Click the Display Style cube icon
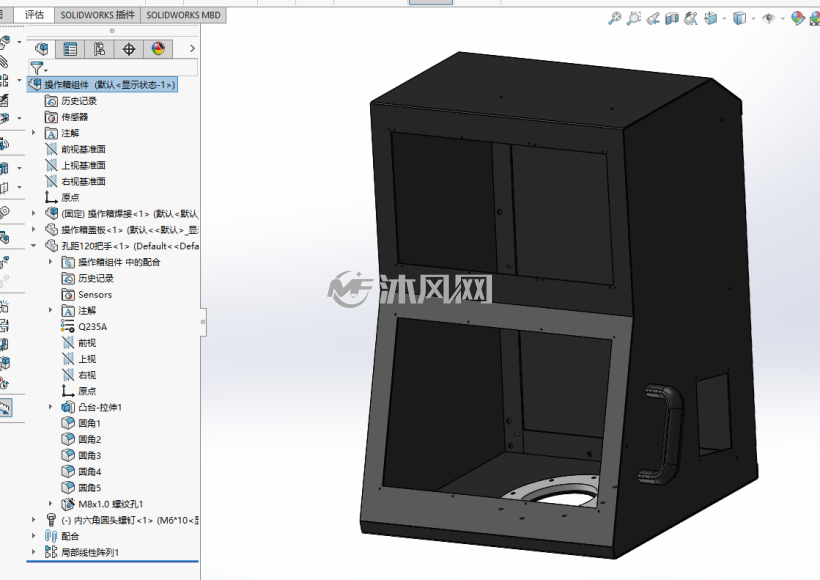Image resolution: width=820 pixels, height=580 pixels. [x=739, y=19]
